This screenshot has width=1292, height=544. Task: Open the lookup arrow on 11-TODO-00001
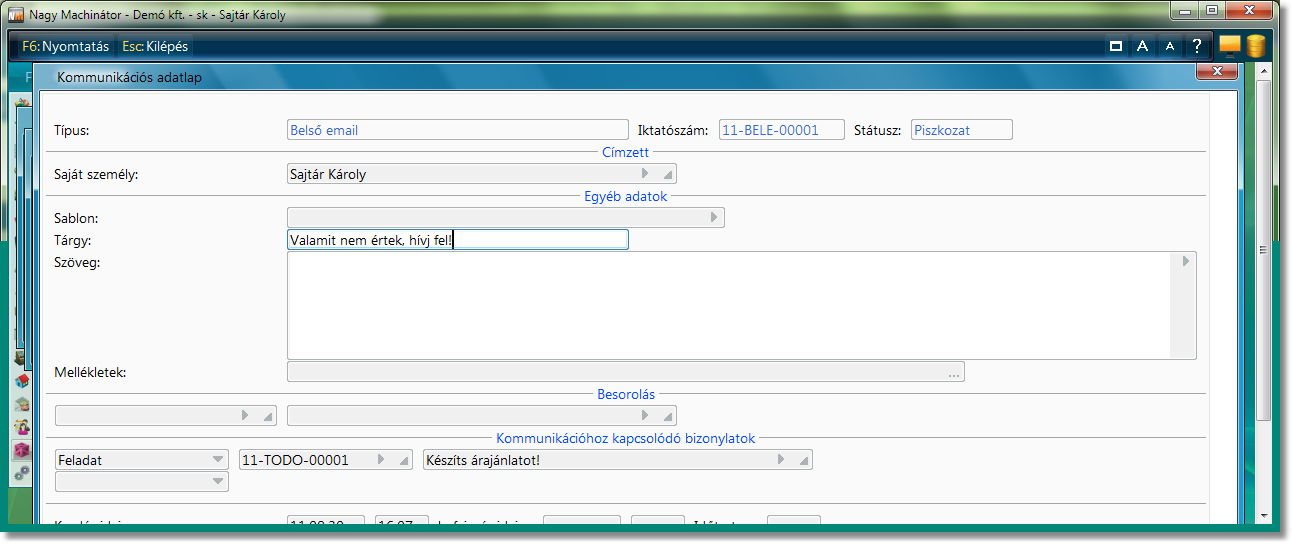coord(381,460)
